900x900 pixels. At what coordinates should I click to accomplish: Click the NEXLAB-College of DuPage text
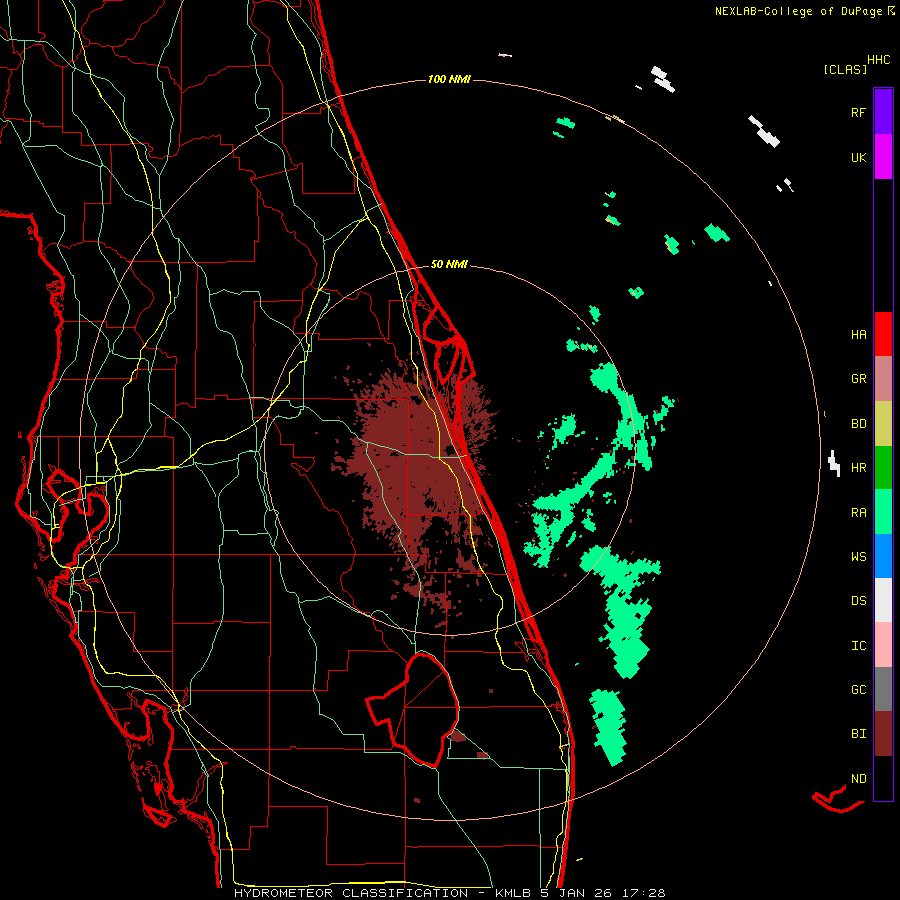[x=798, y=11]
